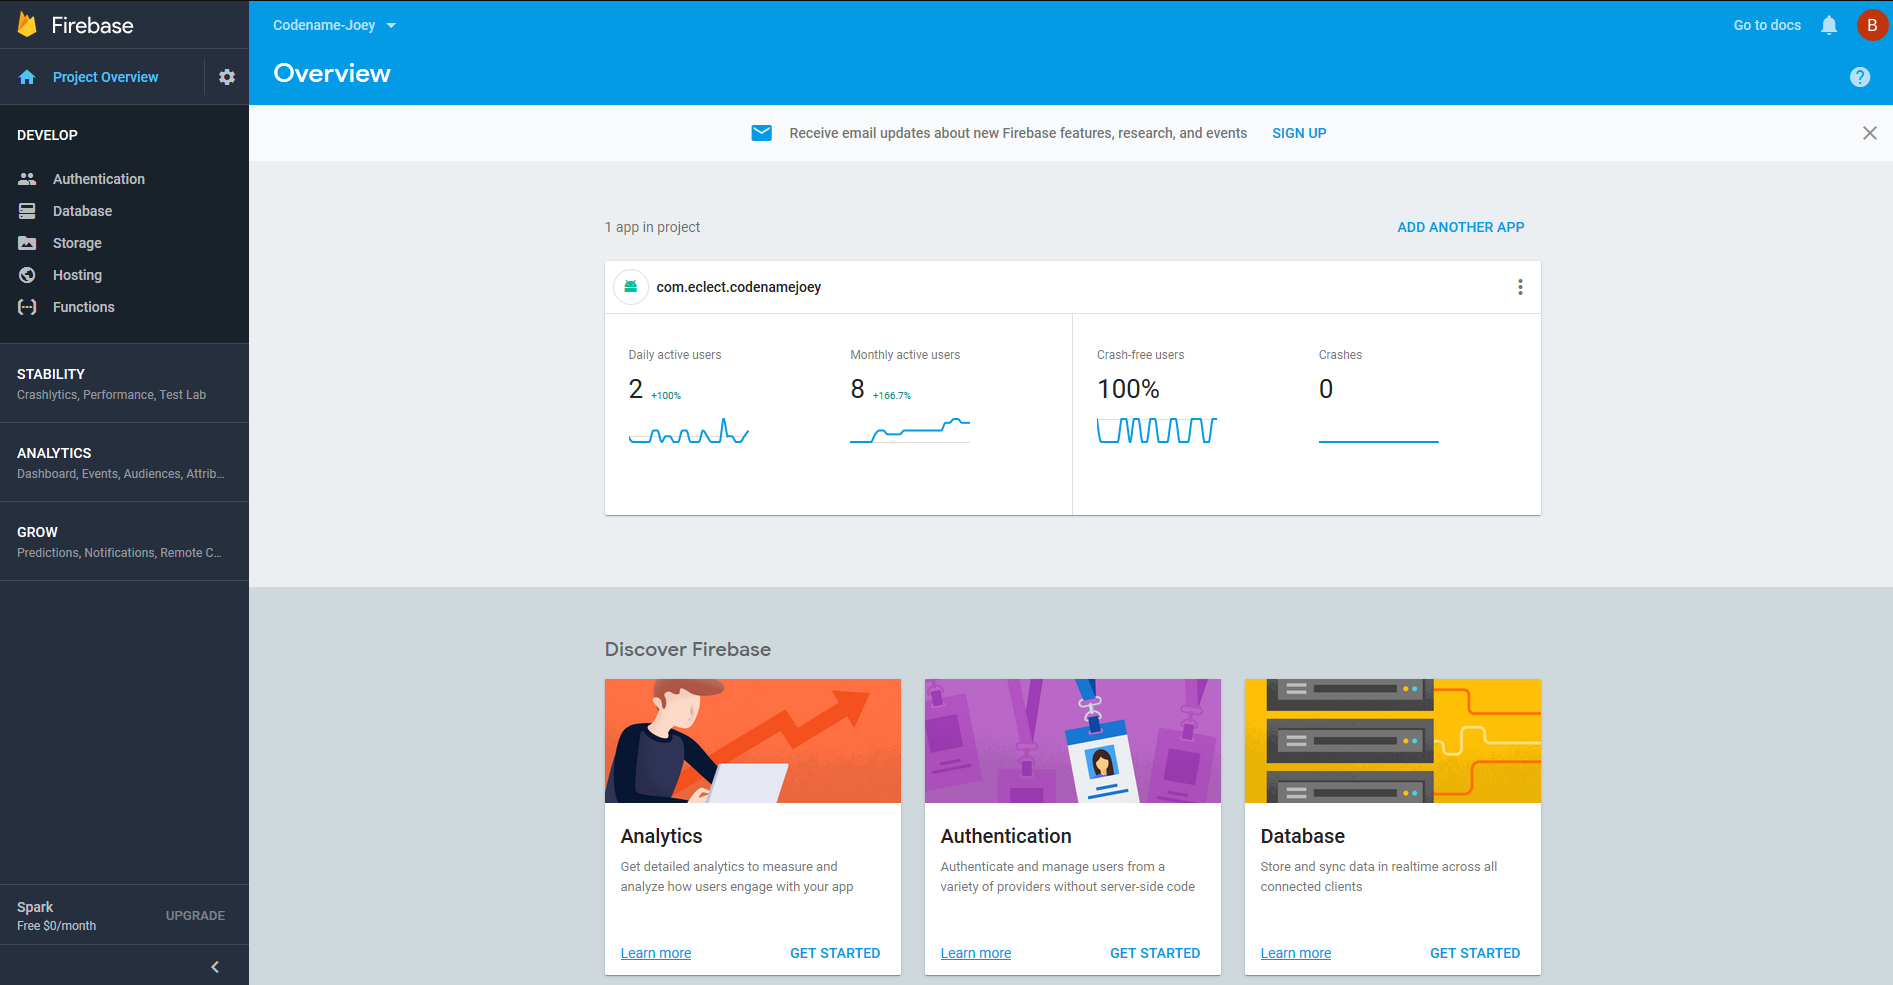Open the help question mark icon
The image size is (1893, 985).
(x=1860, y=77)
